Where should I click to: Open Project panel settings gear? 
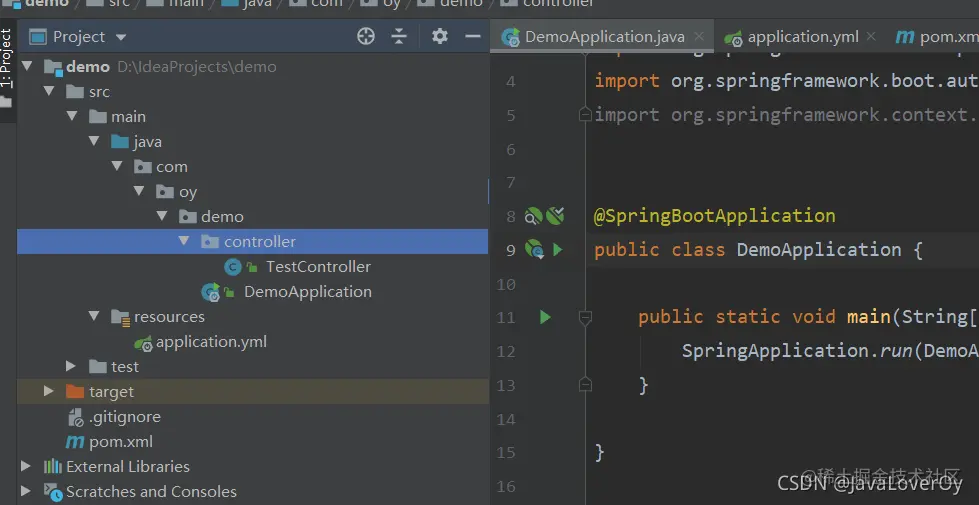point(440,36)
